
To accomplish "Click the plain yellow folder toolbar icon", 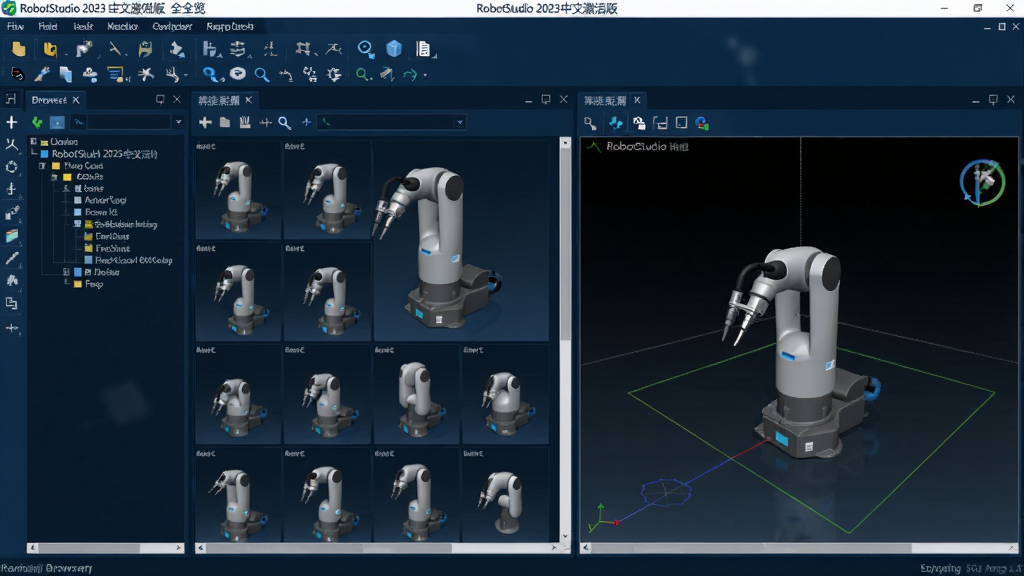I will click(x=18, y=49).
